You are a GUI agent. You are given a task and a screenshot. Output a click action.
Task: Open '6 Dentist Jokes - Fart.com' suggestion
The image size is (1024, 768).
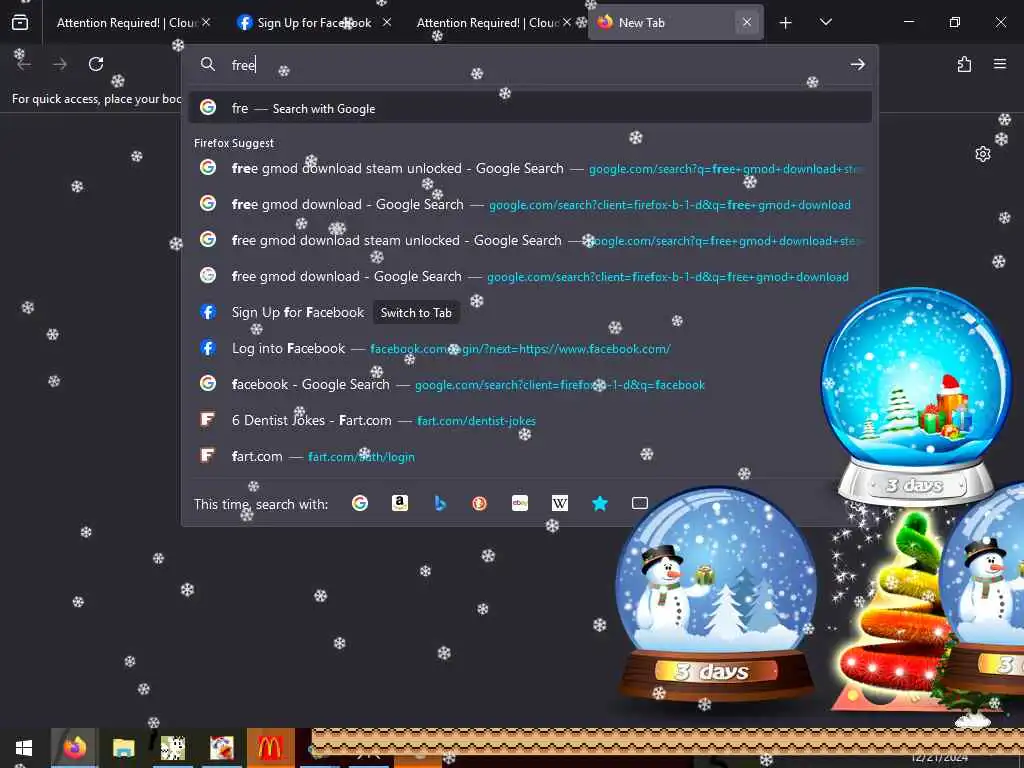coord(530,420)
